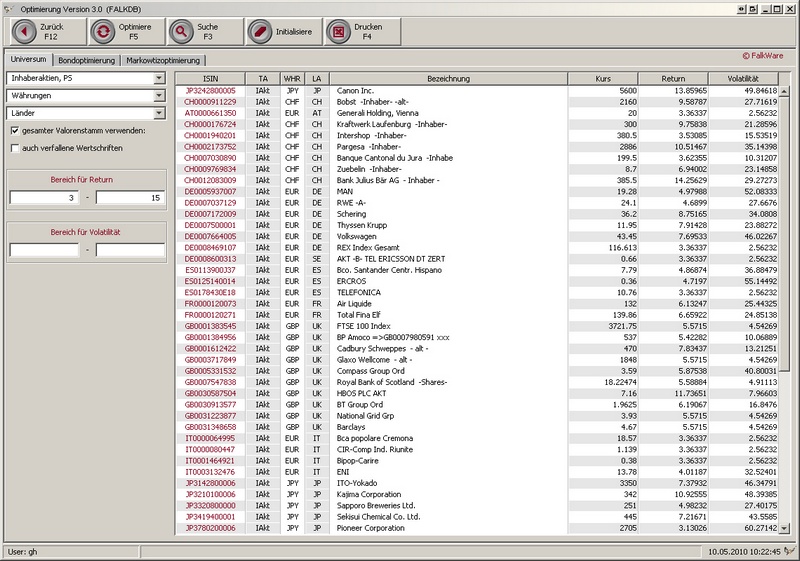Select ISIN JP3242800005 Canon row

(477, 91)
